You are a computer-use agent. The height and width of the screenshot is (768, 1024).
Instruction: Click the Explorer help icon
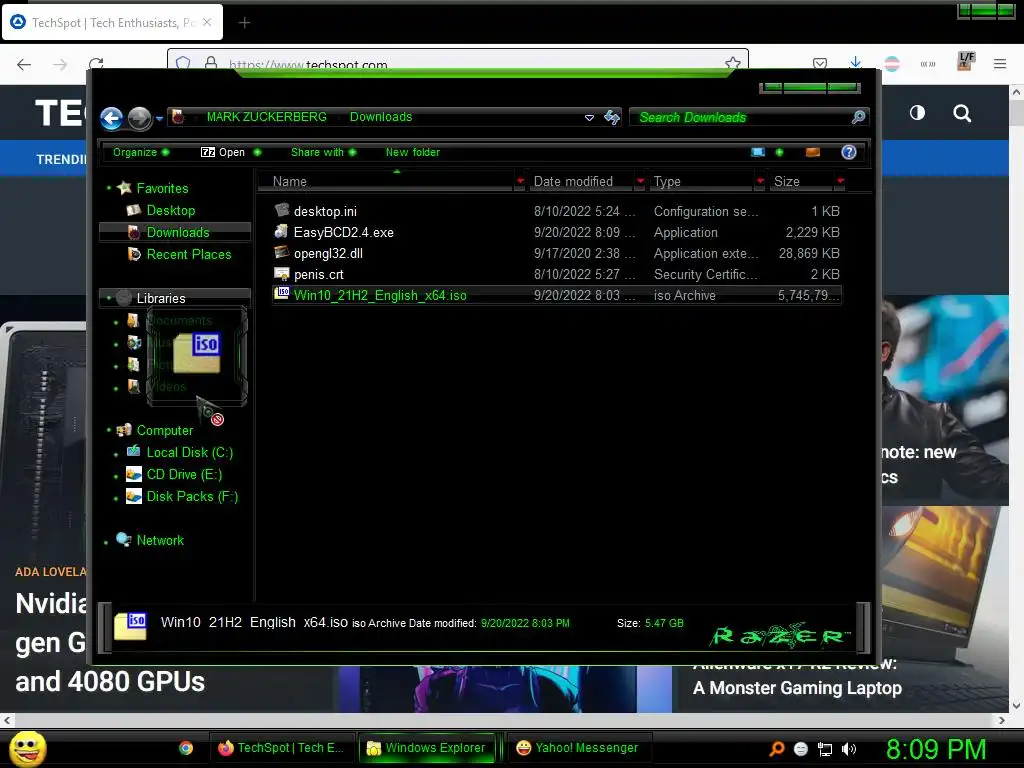click(848, 152)
